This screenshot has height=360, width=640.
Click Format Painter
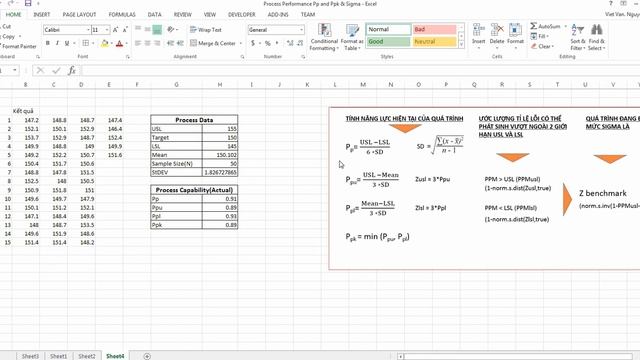click(x=18, y=47)
